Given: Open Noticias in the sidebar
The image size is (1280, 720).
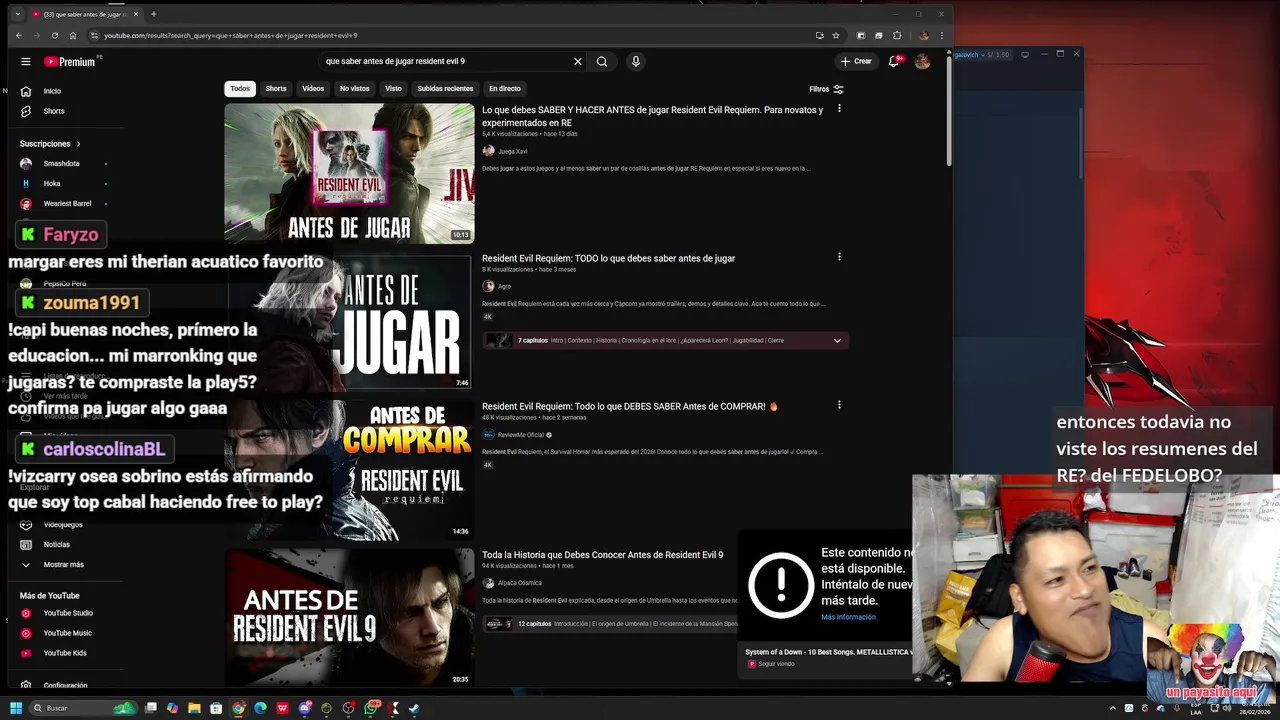Looking at the screenshot, I should 56,545.
